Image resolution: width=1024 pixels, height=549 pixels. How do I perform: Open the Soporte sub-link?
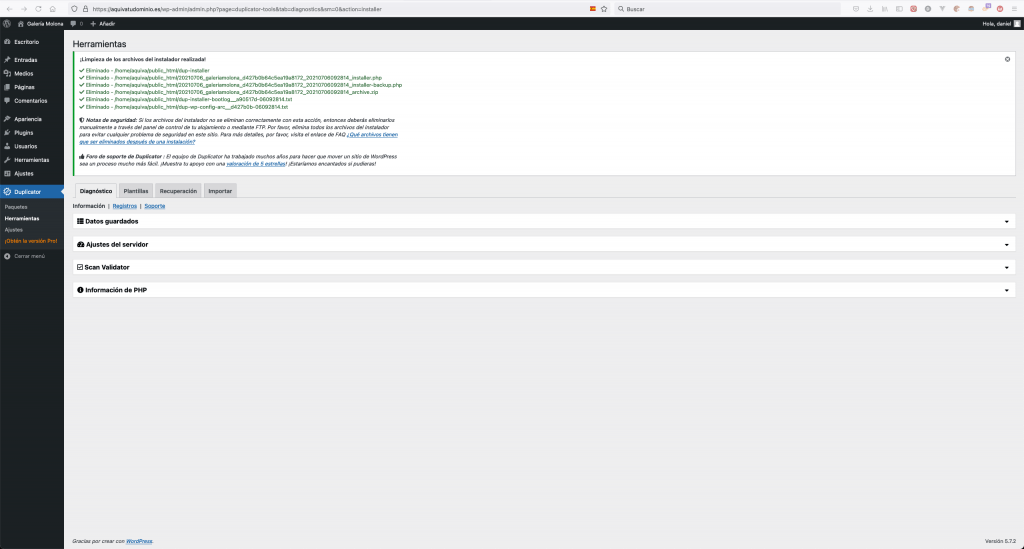point(155,206)
